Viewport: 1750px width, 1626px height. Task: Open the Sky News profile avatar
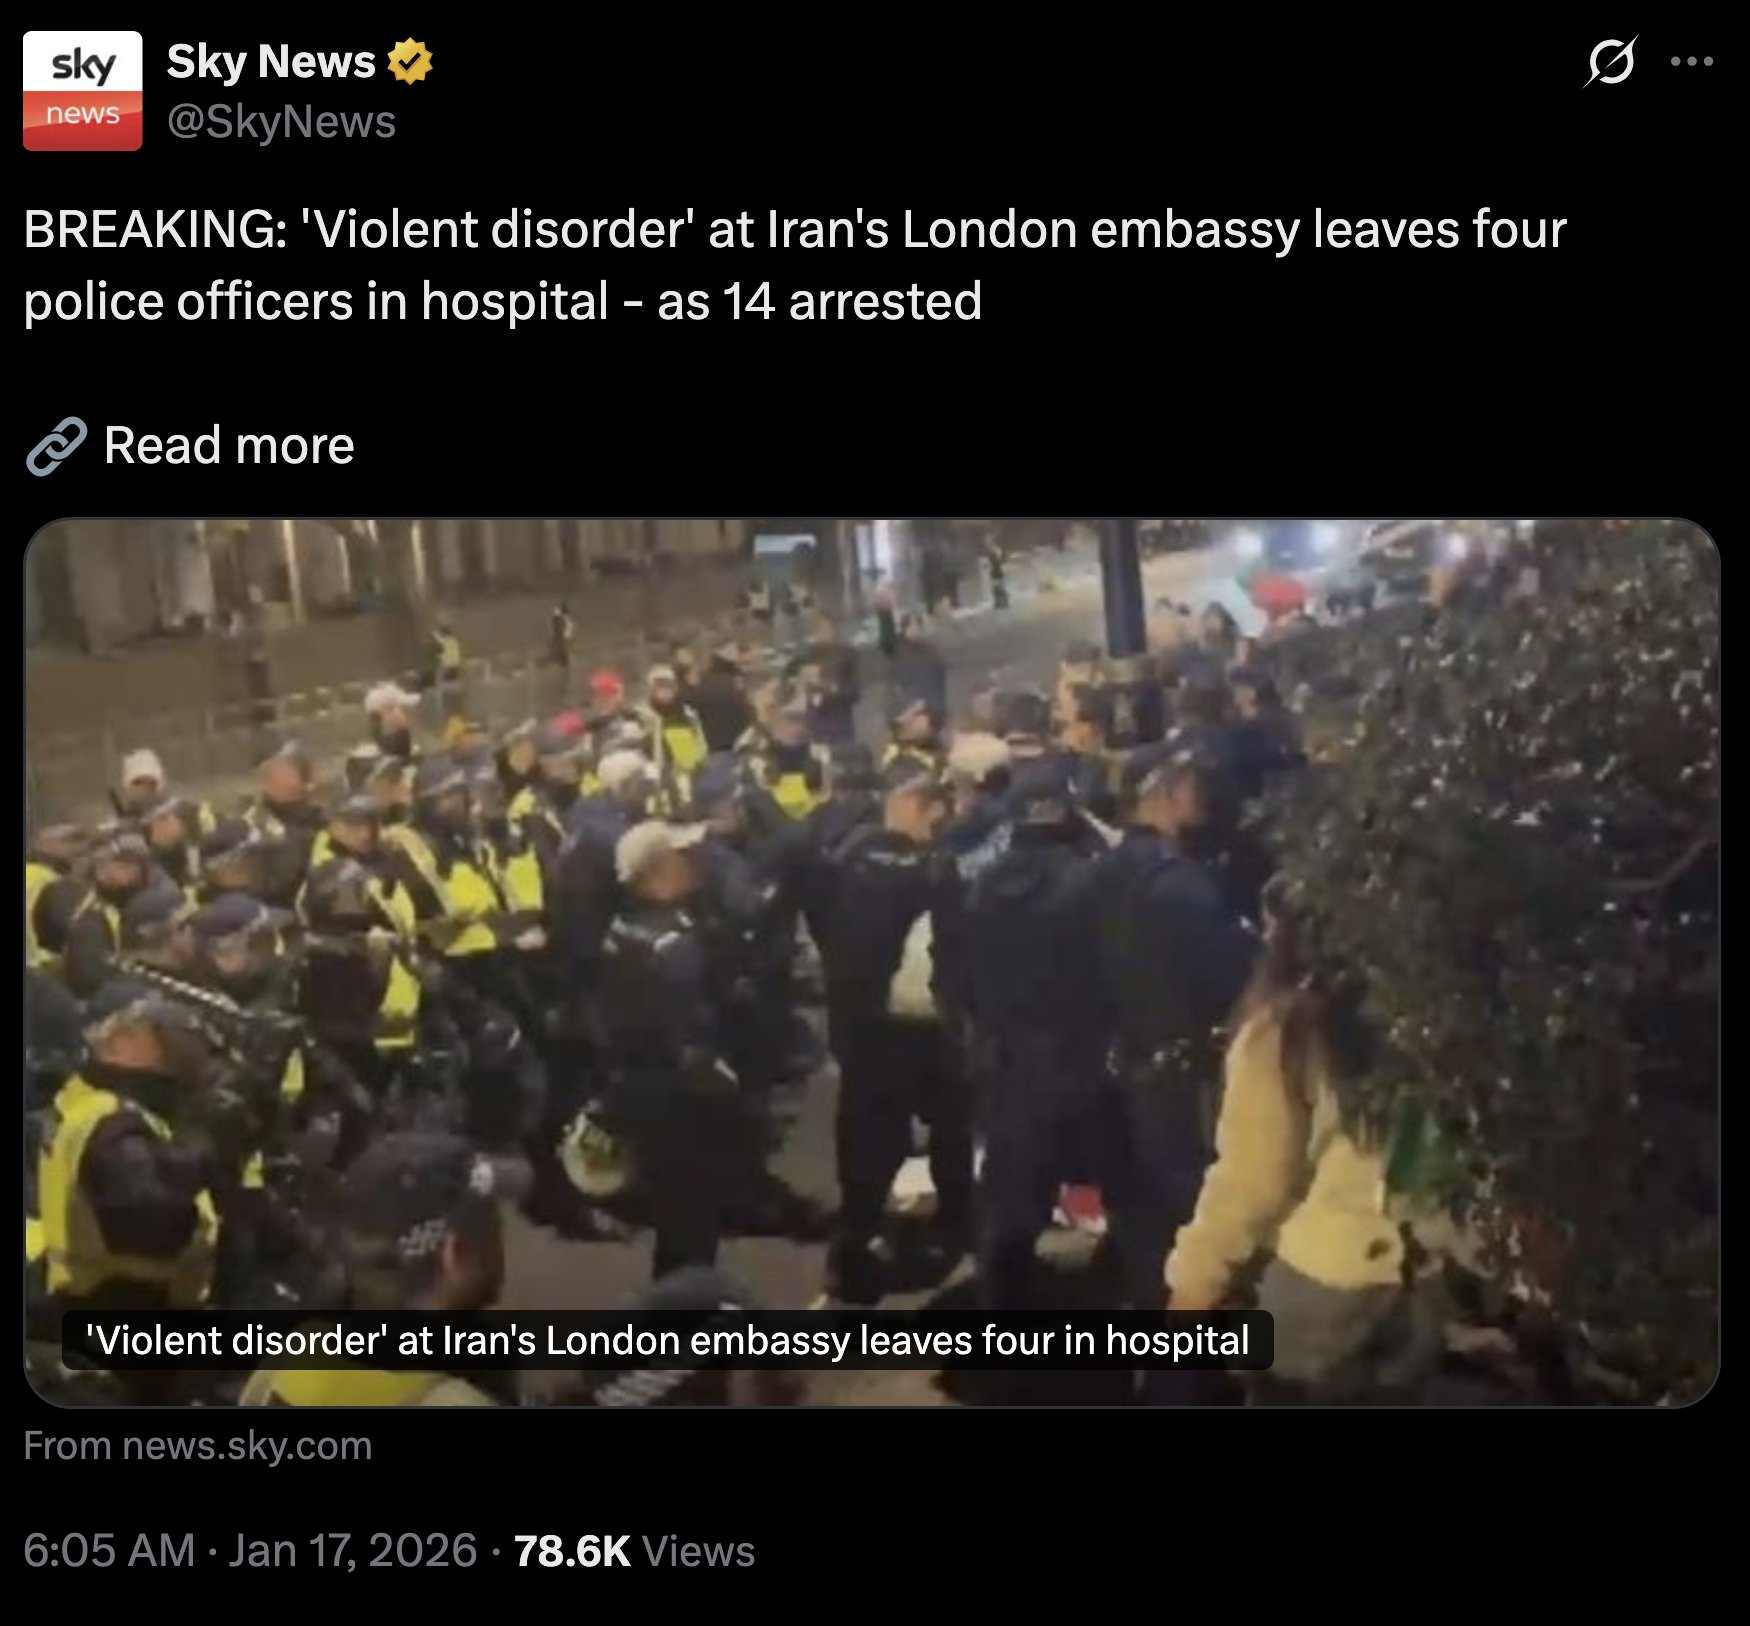(82, 90)
